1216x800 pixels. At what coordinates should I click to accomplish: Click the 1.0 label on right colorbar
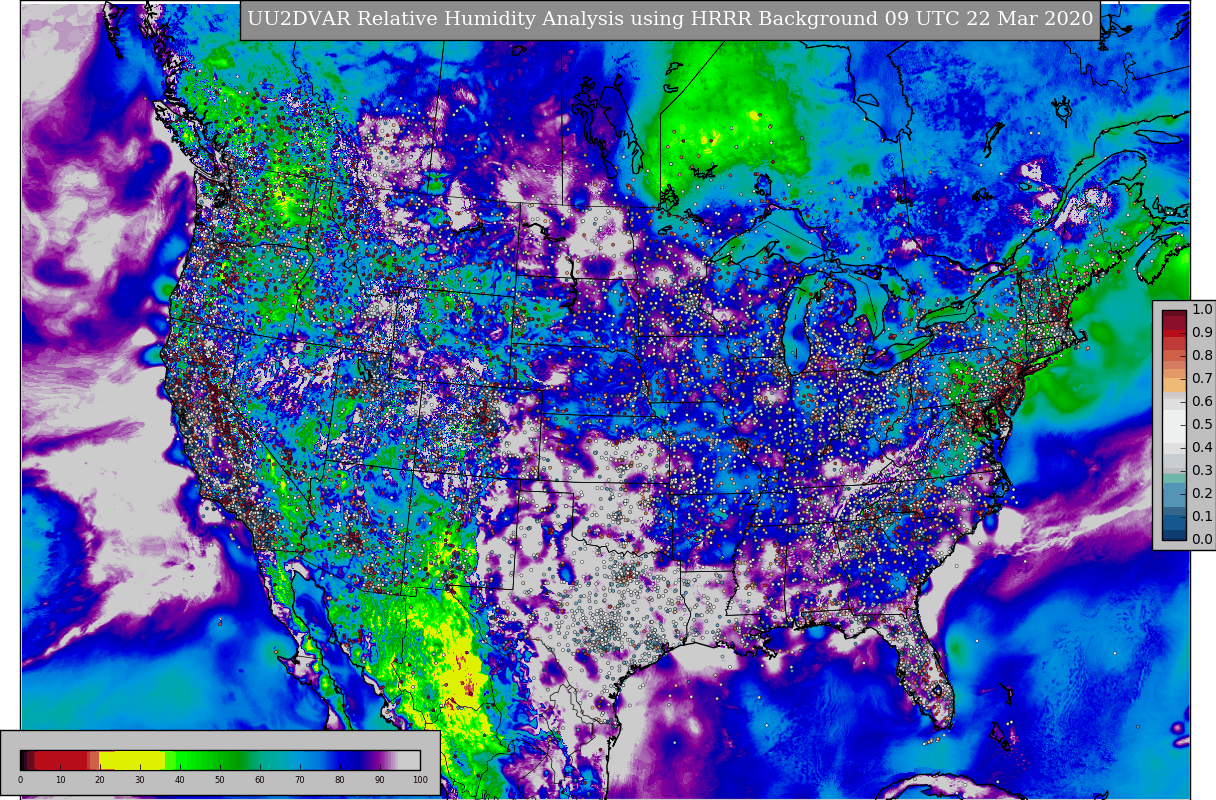[x=1202, y=310]
